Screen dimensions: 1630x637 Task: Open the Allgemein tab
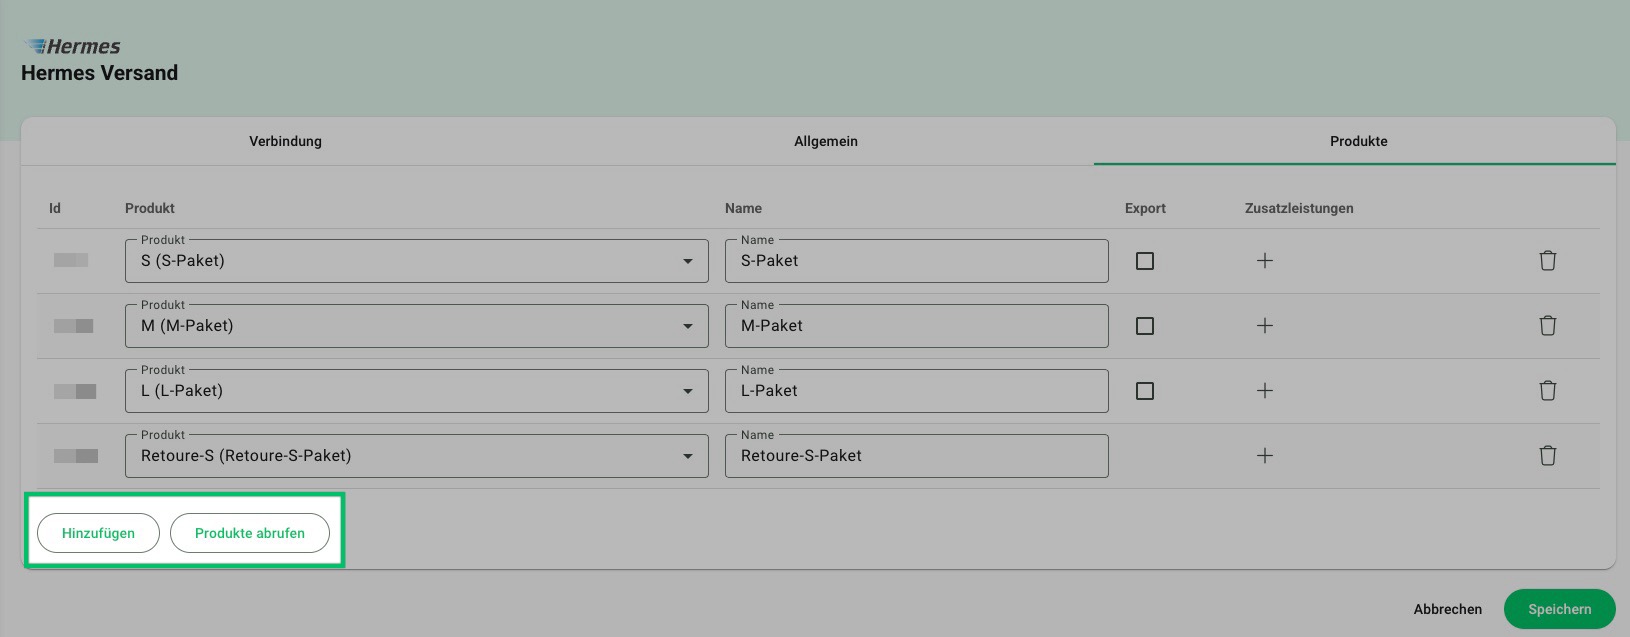pos(825,141)
